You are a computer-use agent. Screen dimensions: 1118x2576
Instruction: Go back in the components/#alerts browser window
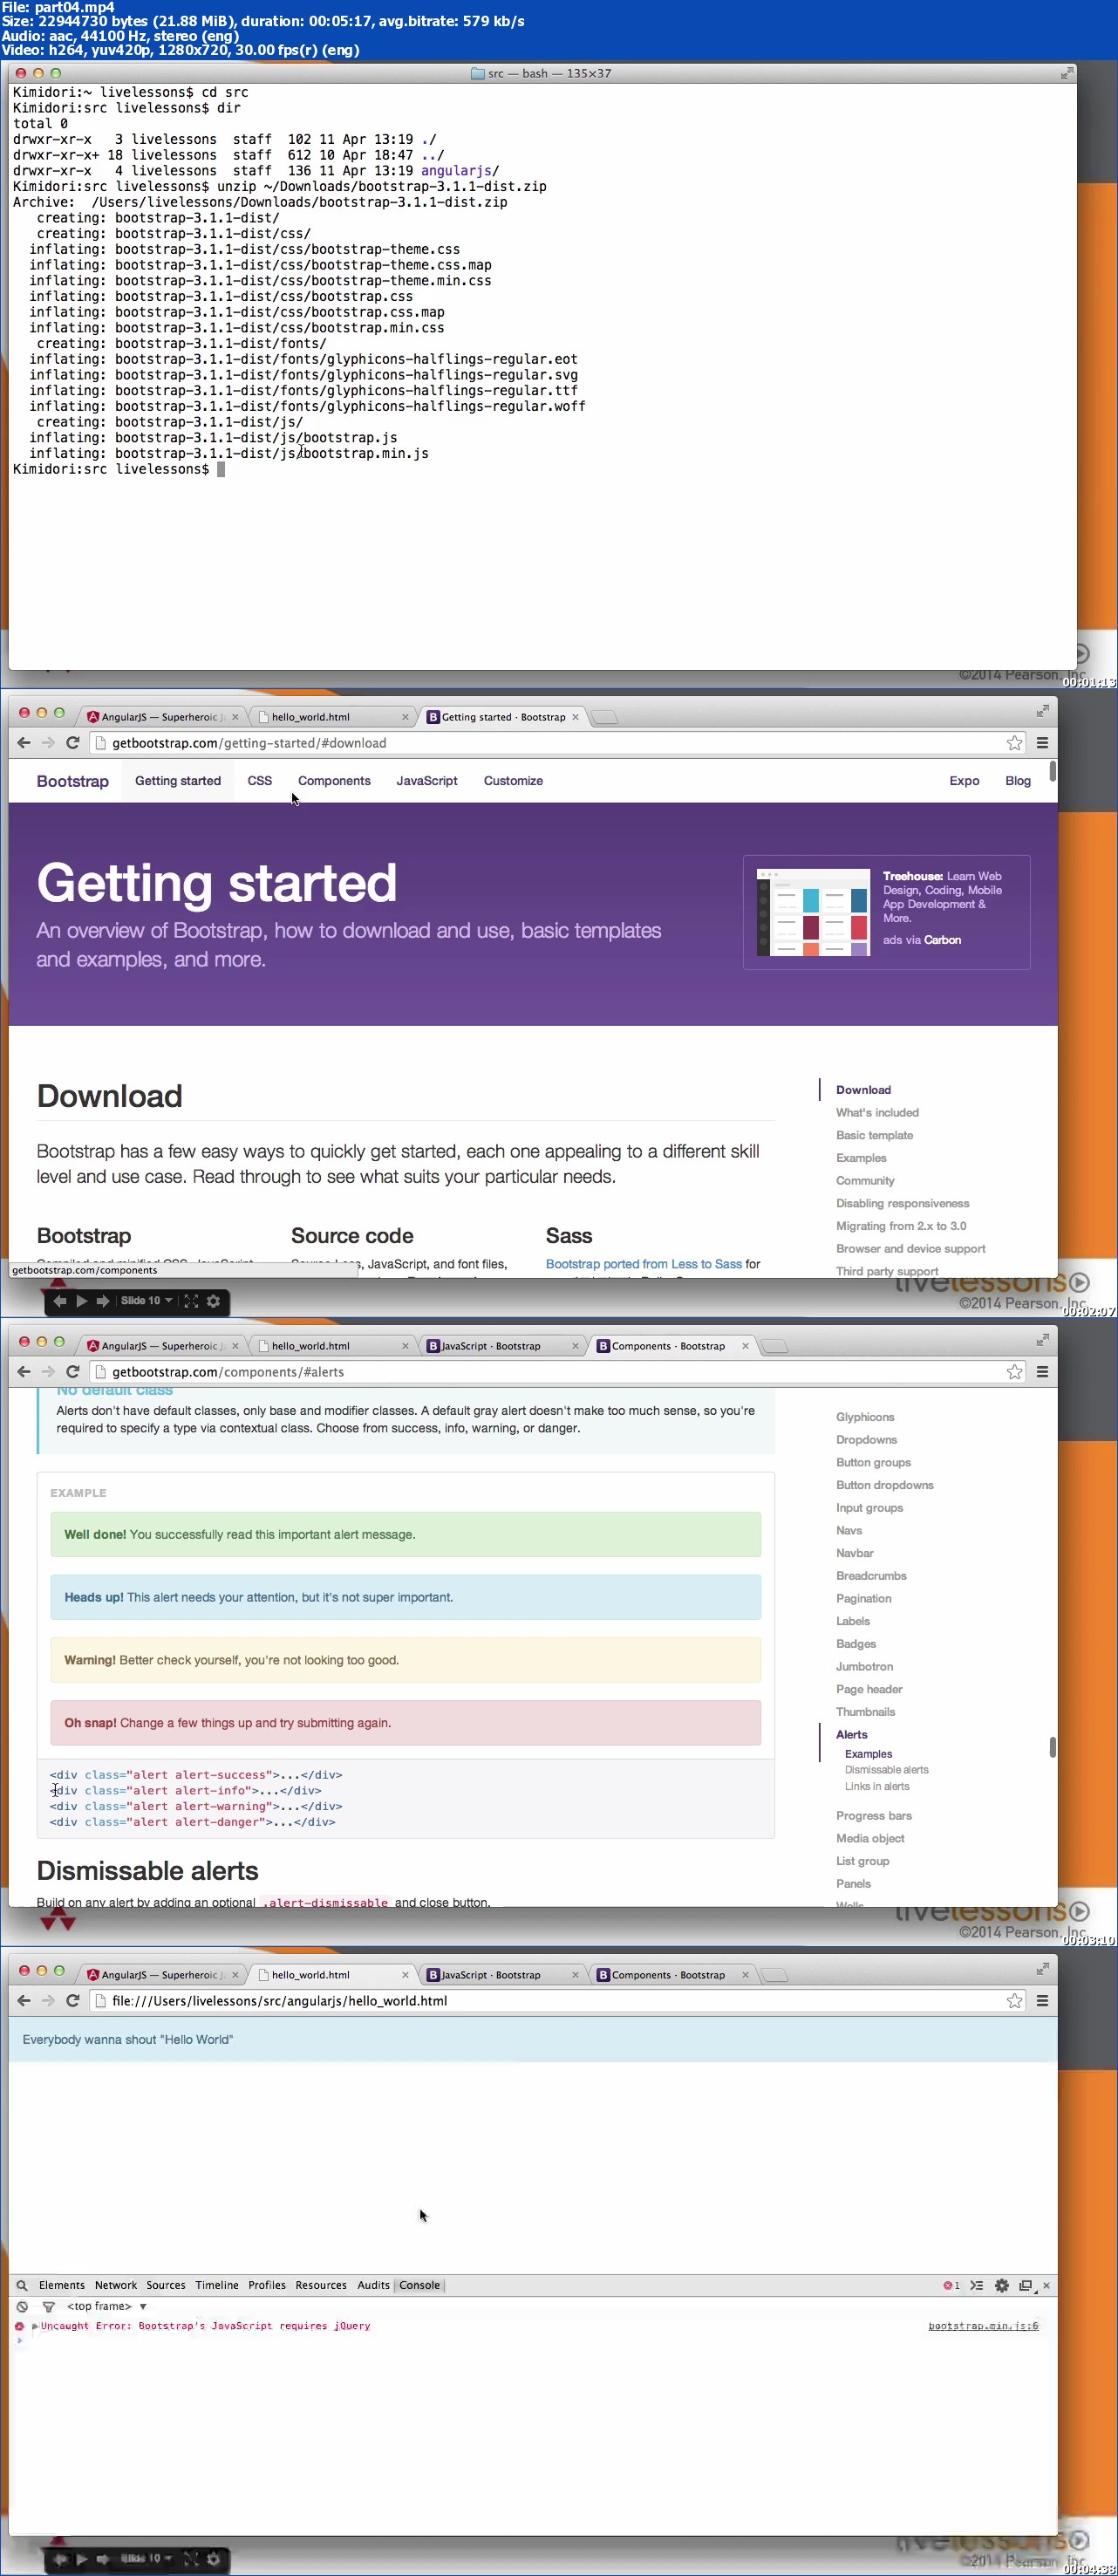pyautogui.click(x=24, y=1371)
